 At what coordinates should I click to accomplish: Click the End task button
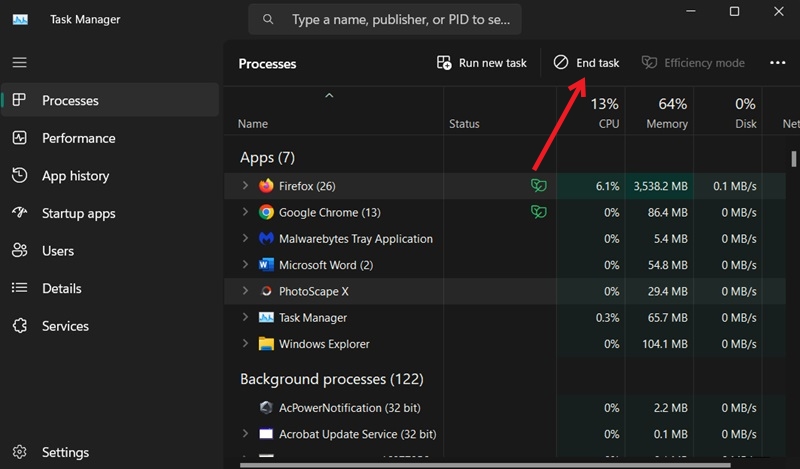(x=586, y=63)
